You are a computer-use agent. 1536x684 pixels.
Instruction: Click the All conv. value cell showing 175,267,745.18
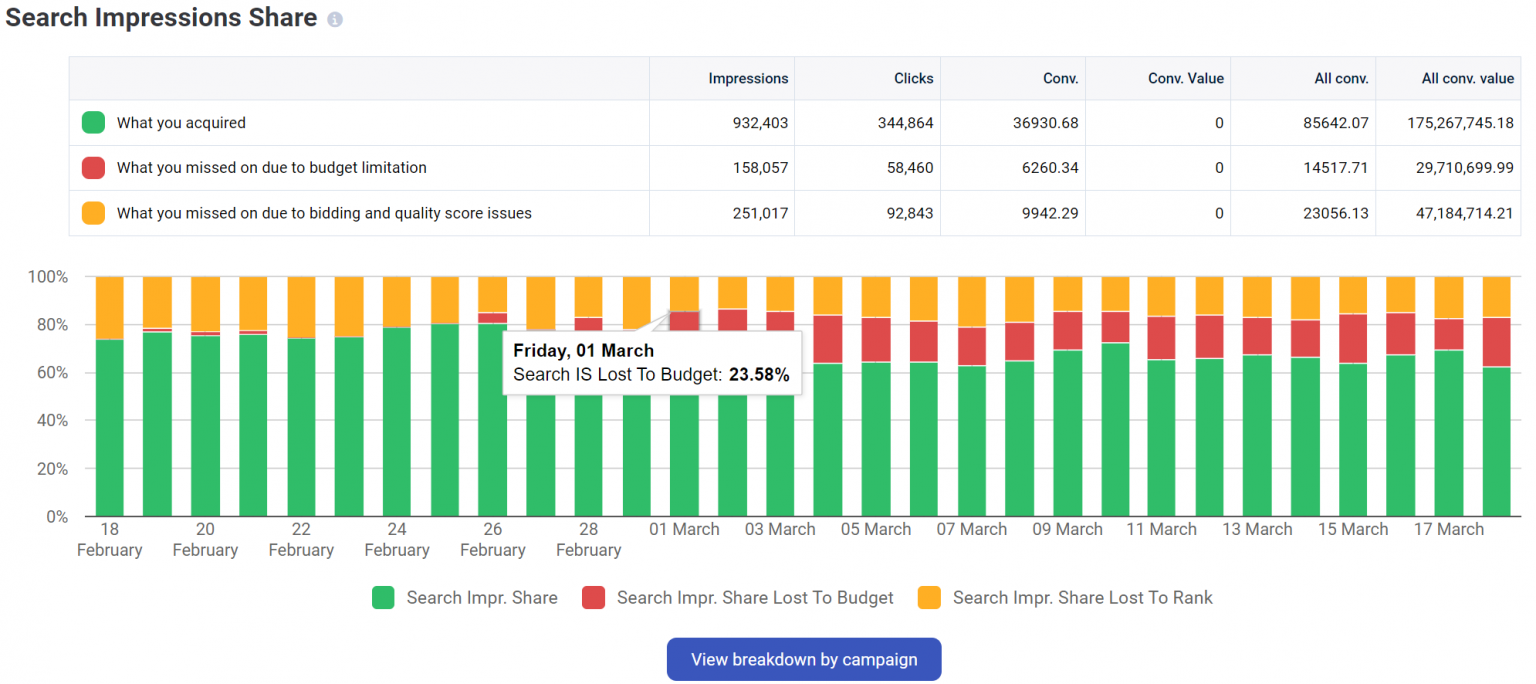1460,122
